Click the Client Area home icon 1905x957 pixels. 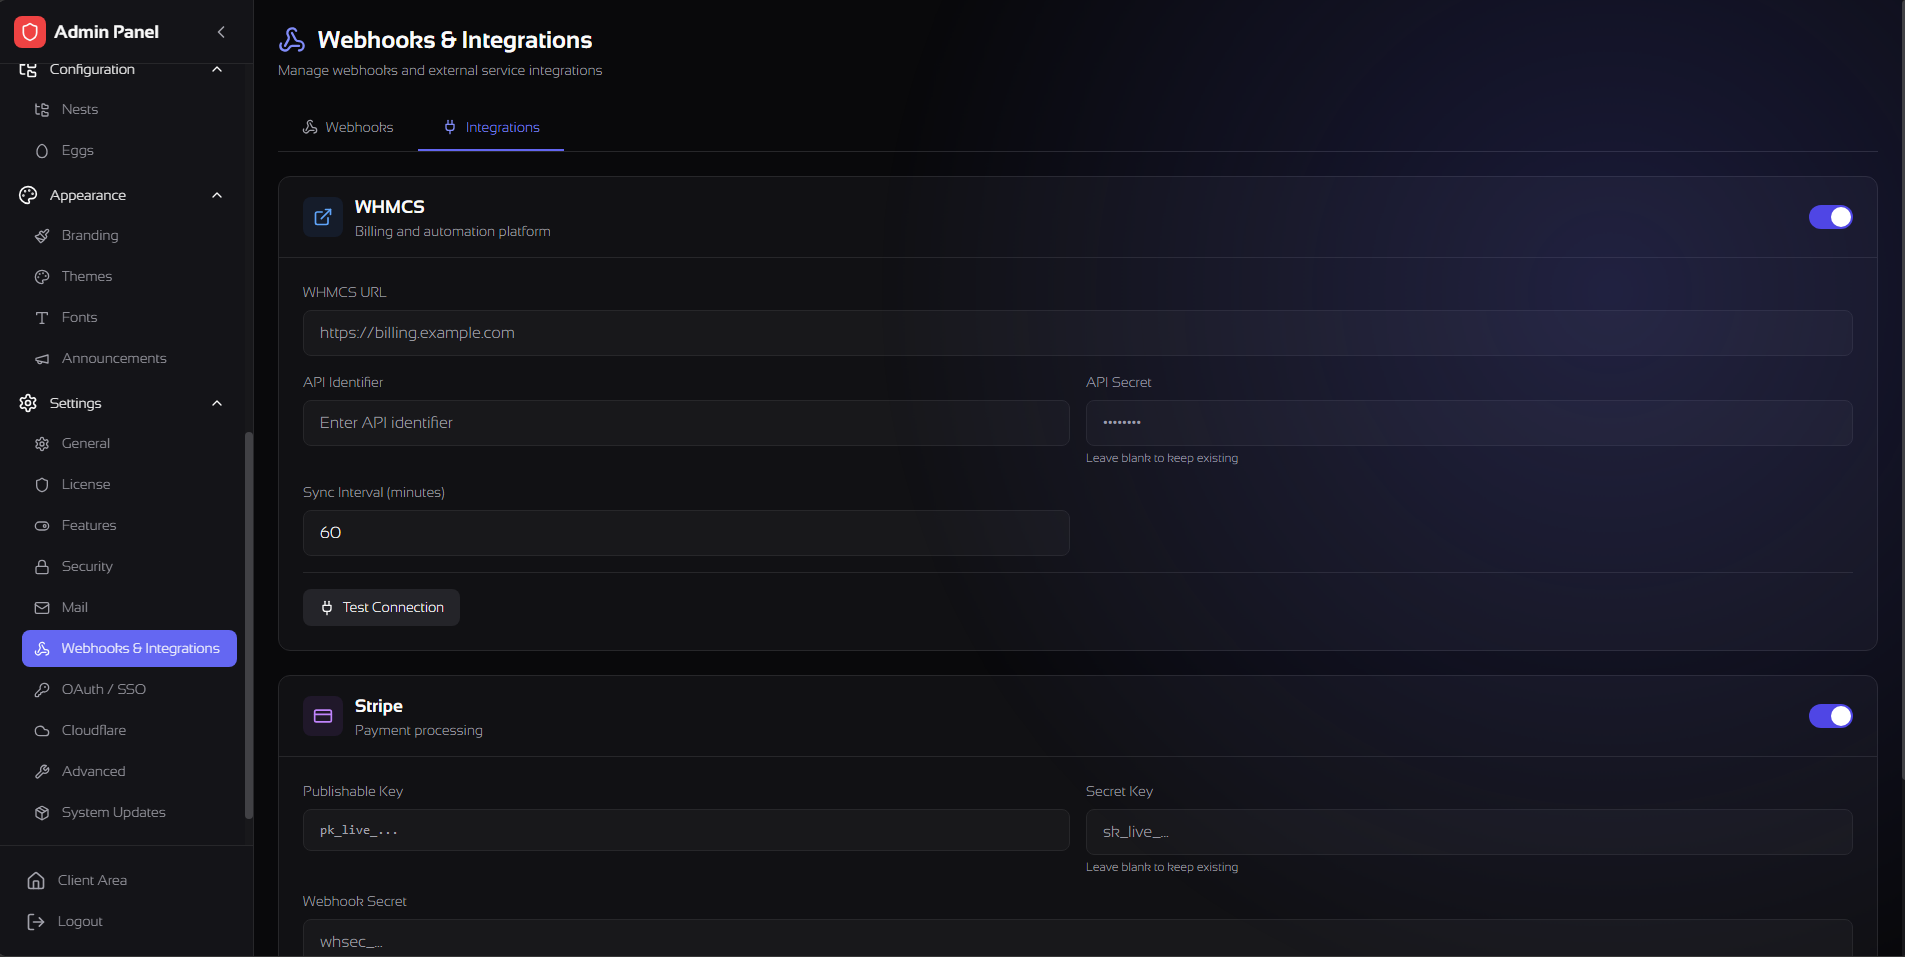tap(36, 881)
